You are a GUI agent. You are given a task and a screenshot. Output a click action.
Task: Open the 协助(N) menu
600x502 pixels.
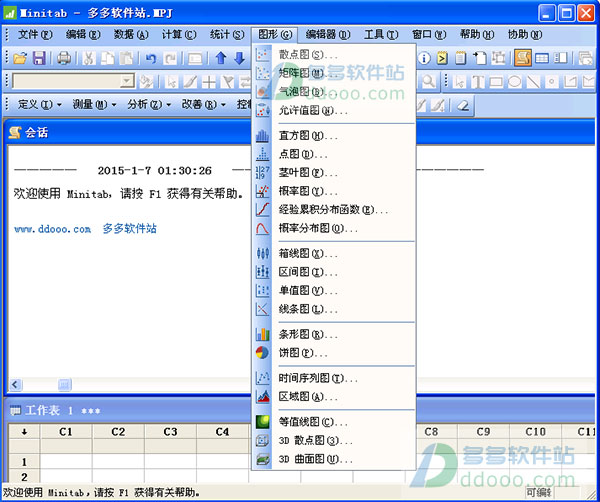(525, 35)
